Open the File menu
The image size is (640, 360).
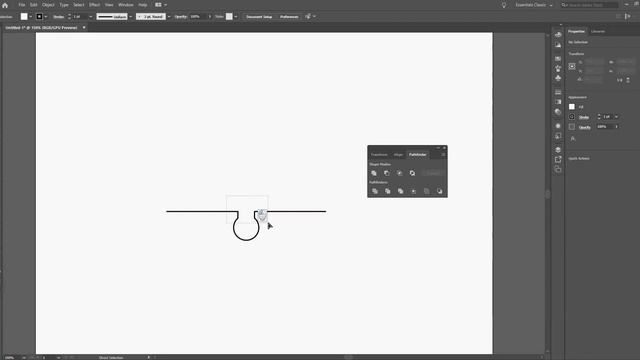point(22,5)
